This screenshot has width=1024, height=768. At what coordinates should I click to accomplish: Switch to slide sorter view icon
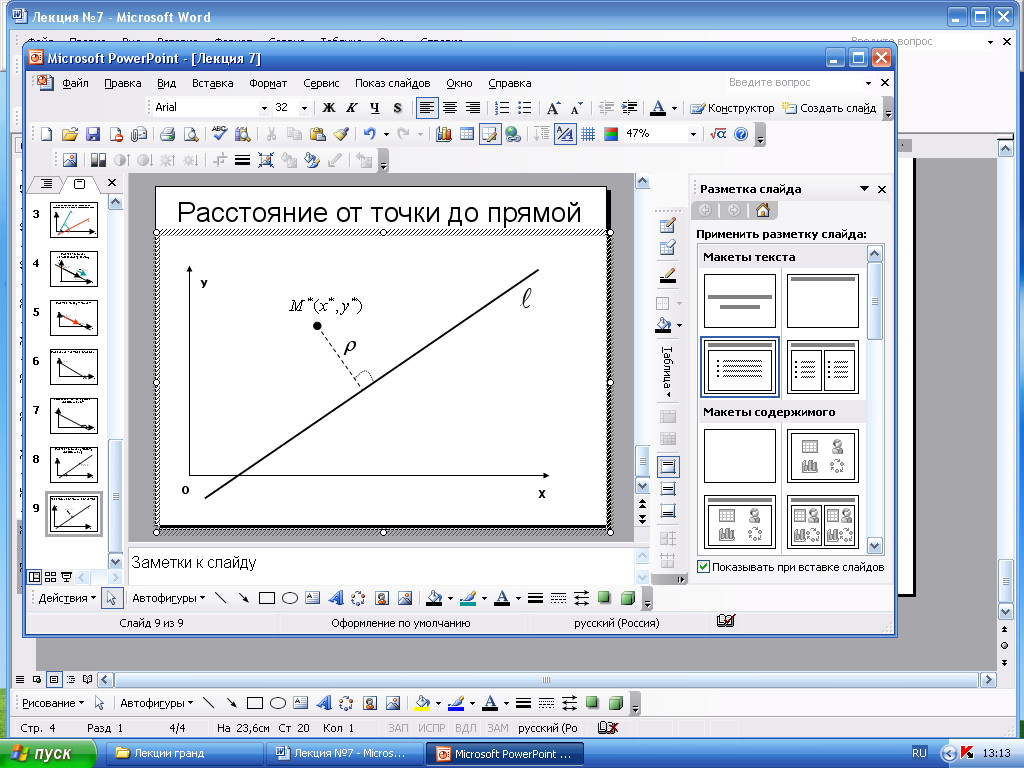tap(50, 577)
